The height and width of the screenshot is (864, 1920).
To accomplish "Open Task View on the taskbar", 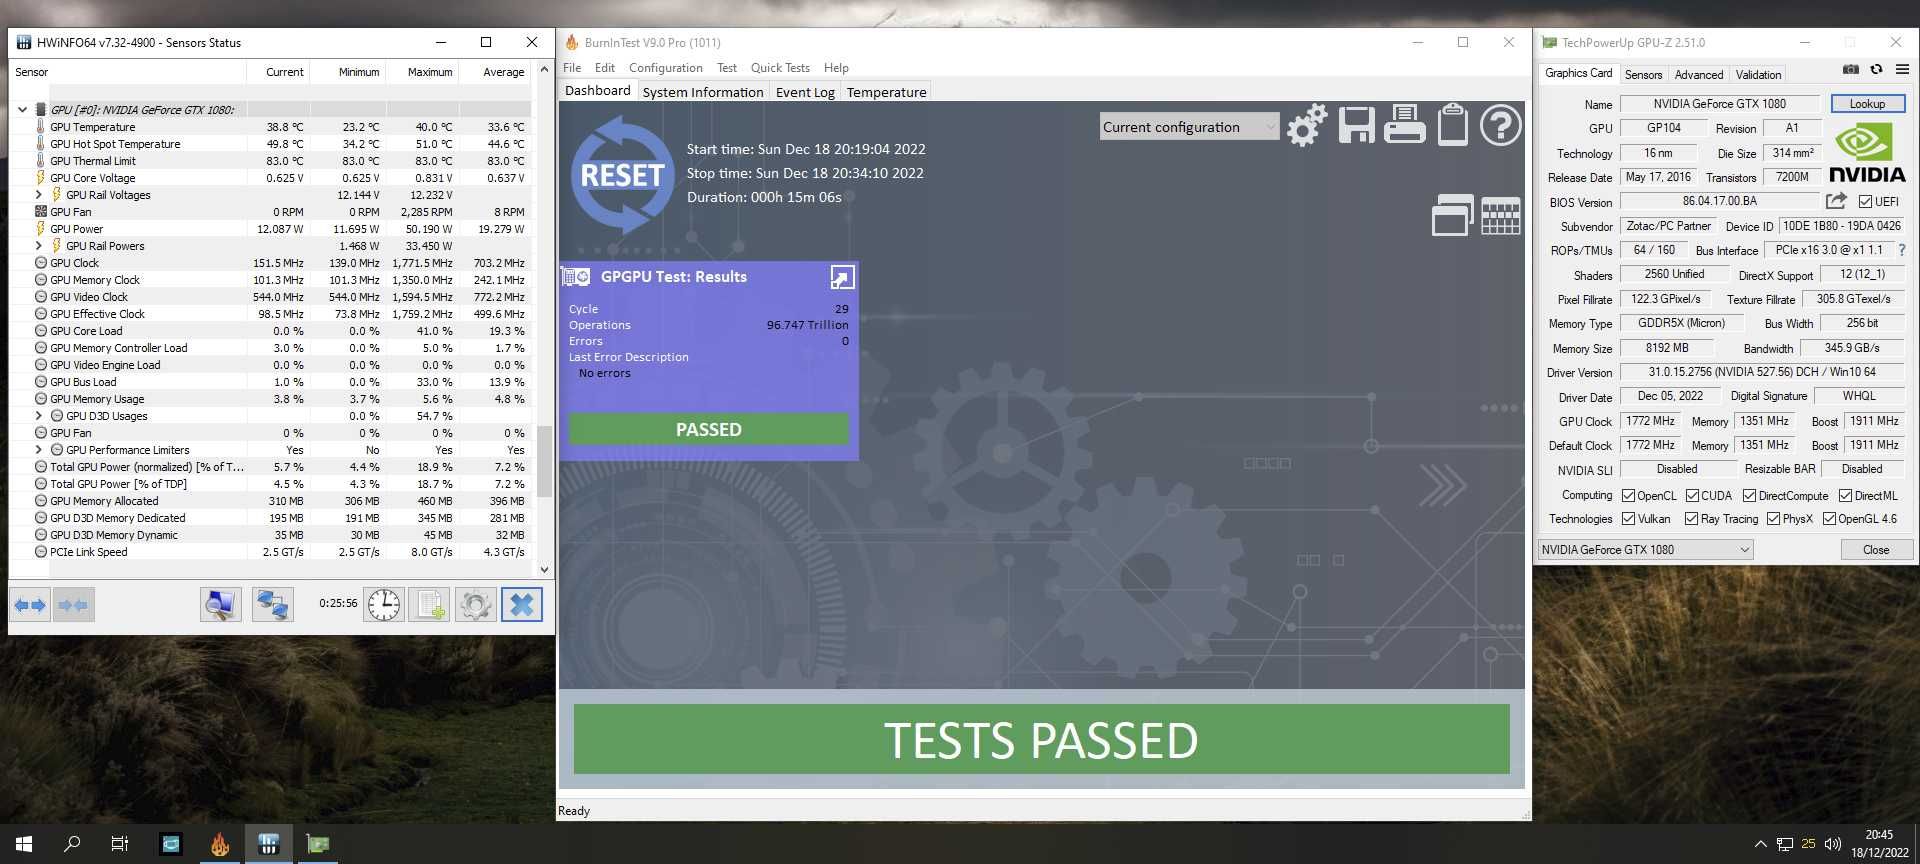I will click(120, 844).
